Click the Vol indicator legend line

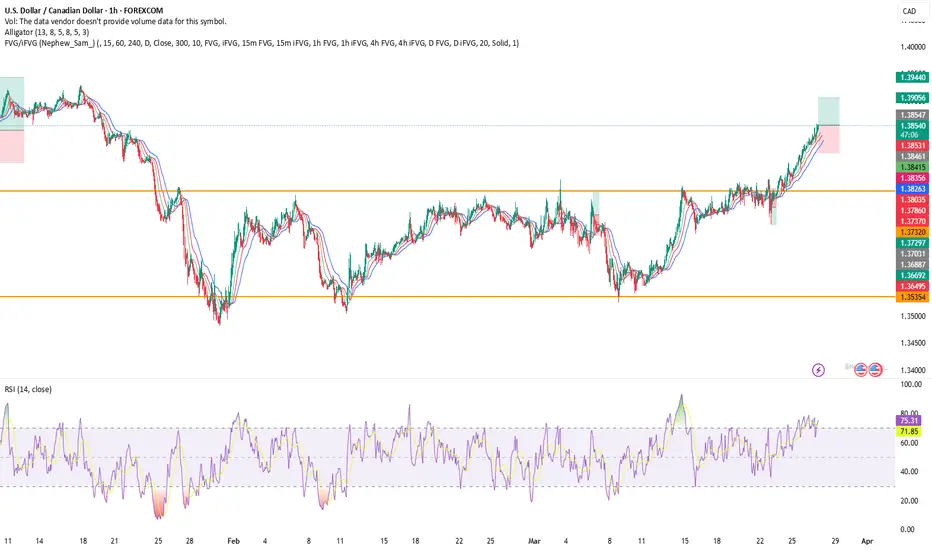115,21
